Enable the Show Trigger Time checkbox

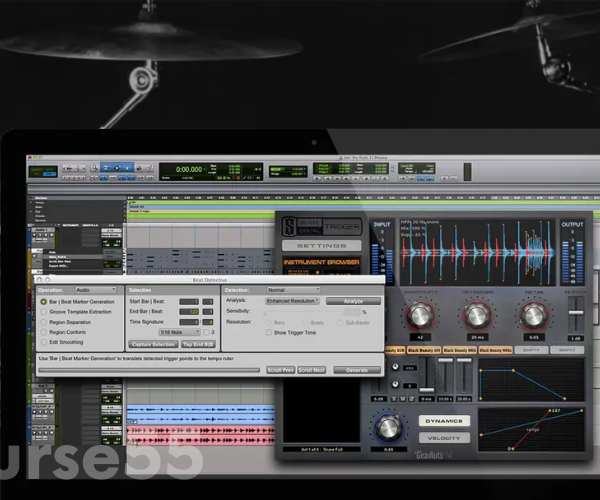tap(269, 332)
